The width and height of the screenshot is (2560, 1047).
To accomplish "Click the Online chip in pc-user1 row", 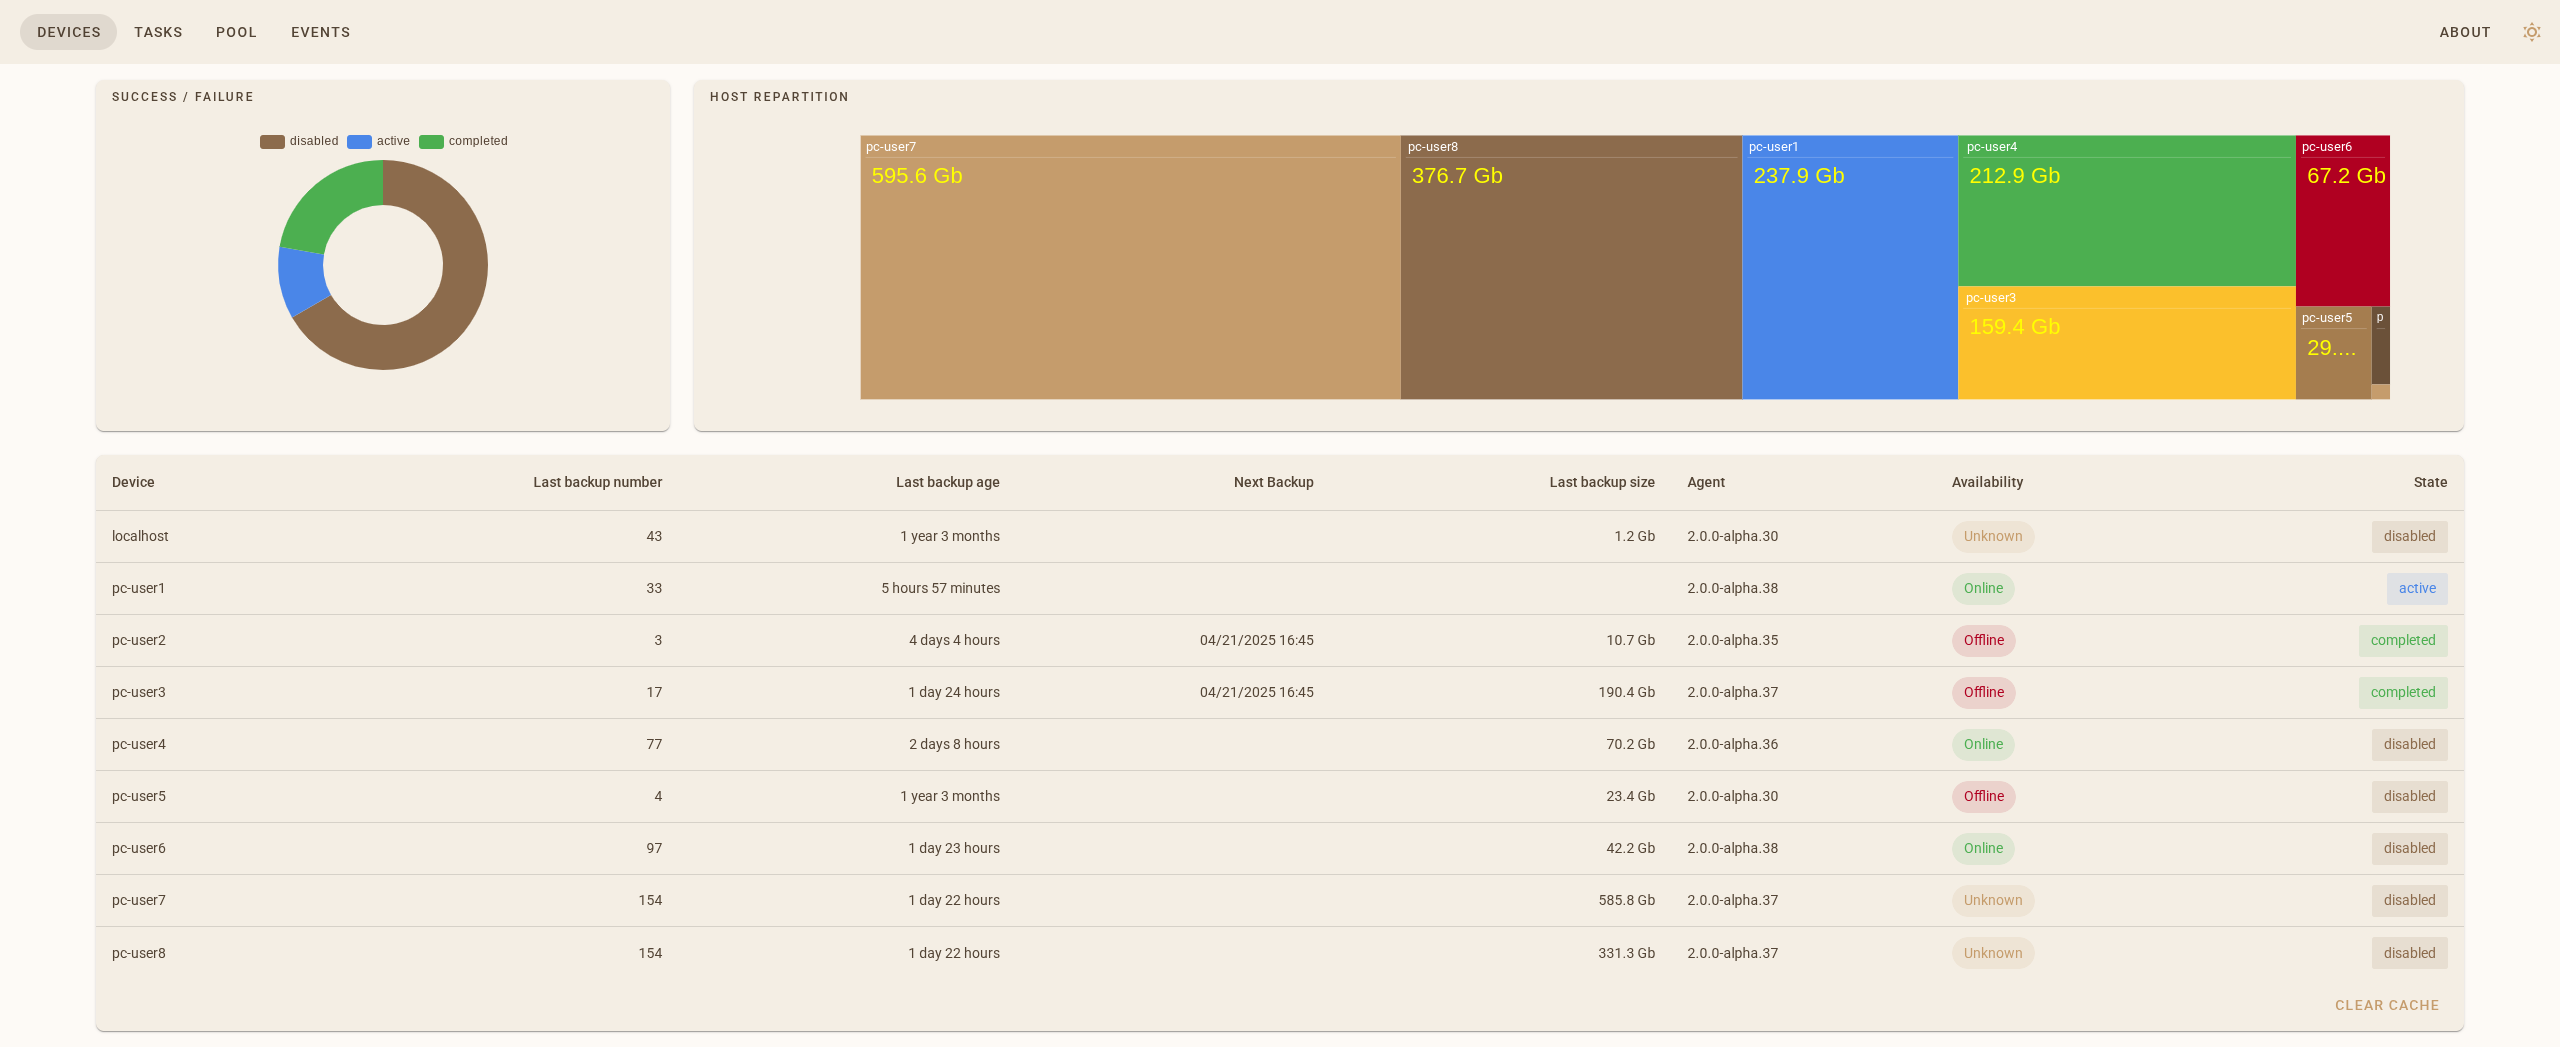I will click(1983, 589).
